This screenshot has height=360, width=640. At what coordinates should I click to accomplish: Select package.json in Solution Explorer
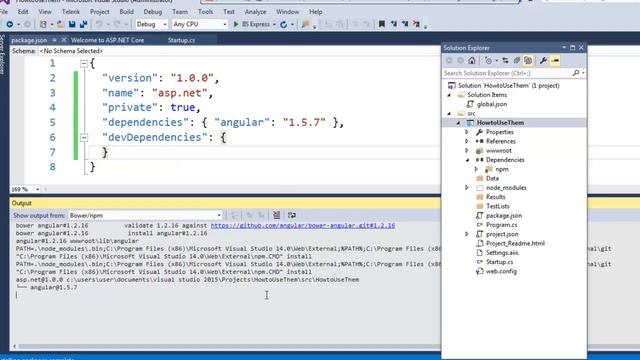pyautogui.click(x=504, y=216)
